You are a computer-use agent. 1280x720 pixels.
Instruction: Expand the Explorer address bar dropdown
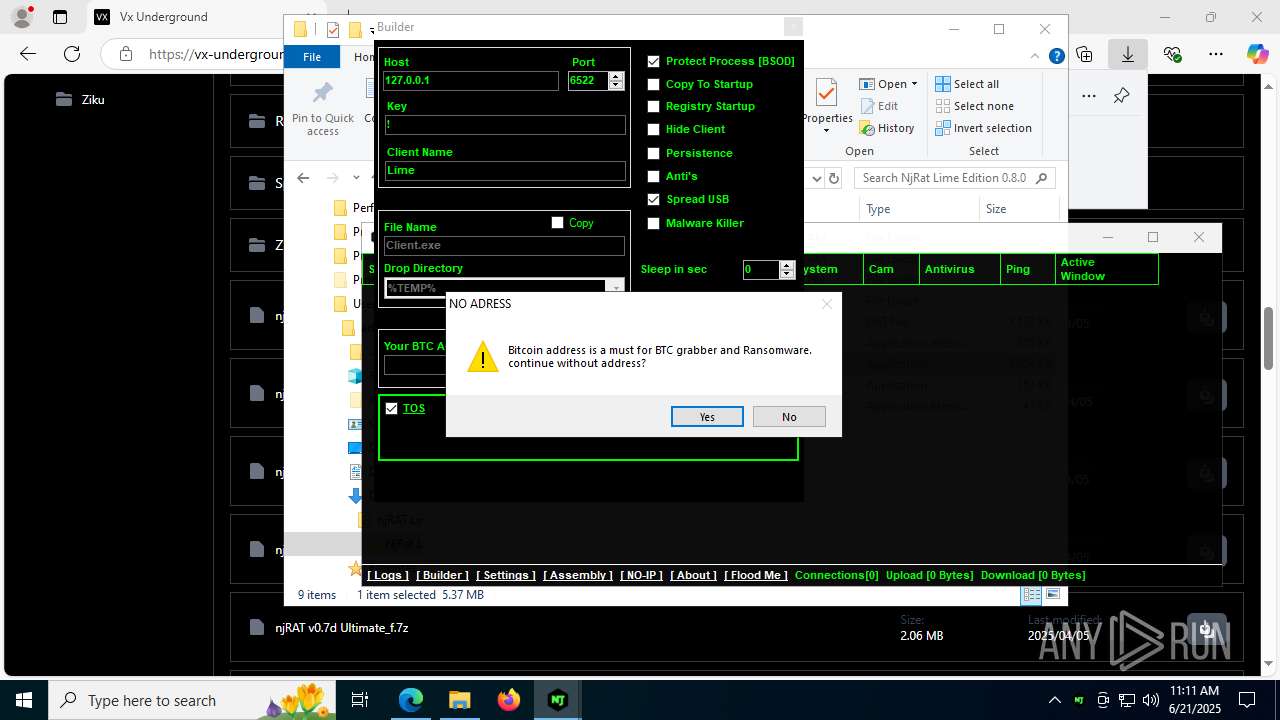815,178
